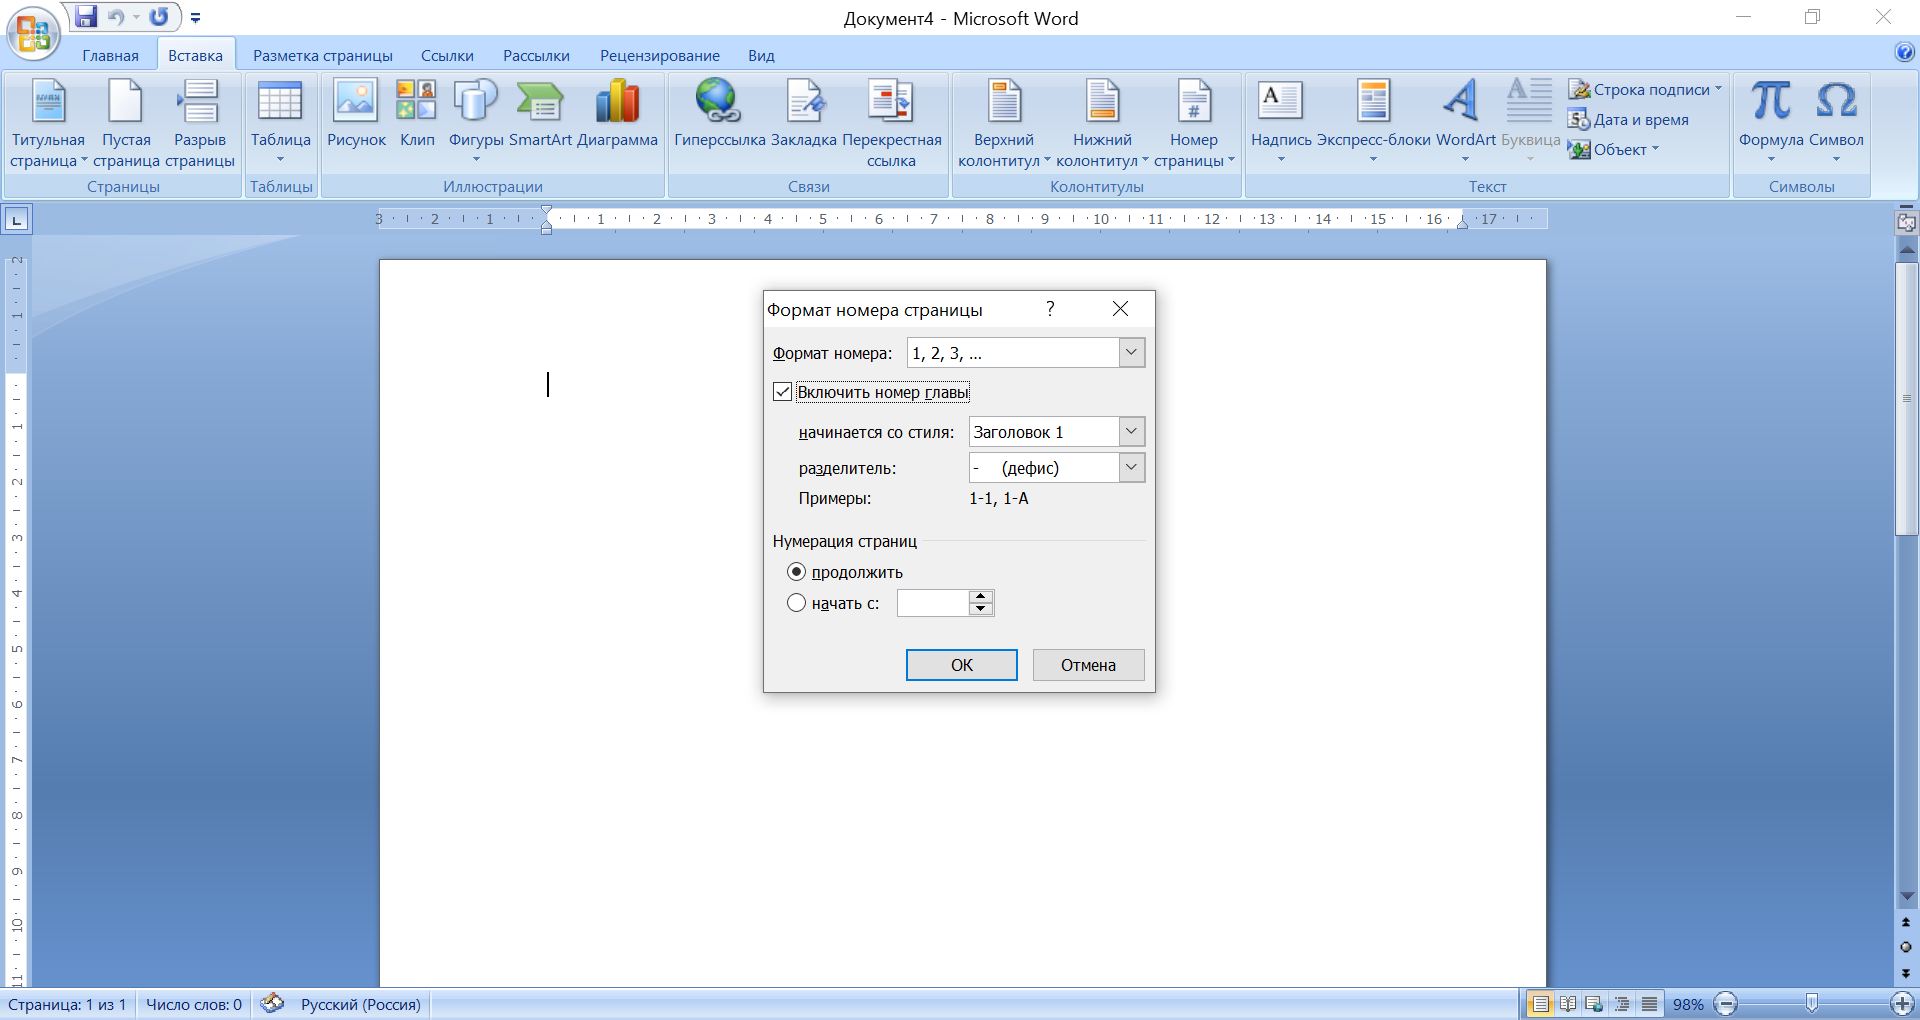Switch to the Разметка страницы tab

click(x=322, y=56)
